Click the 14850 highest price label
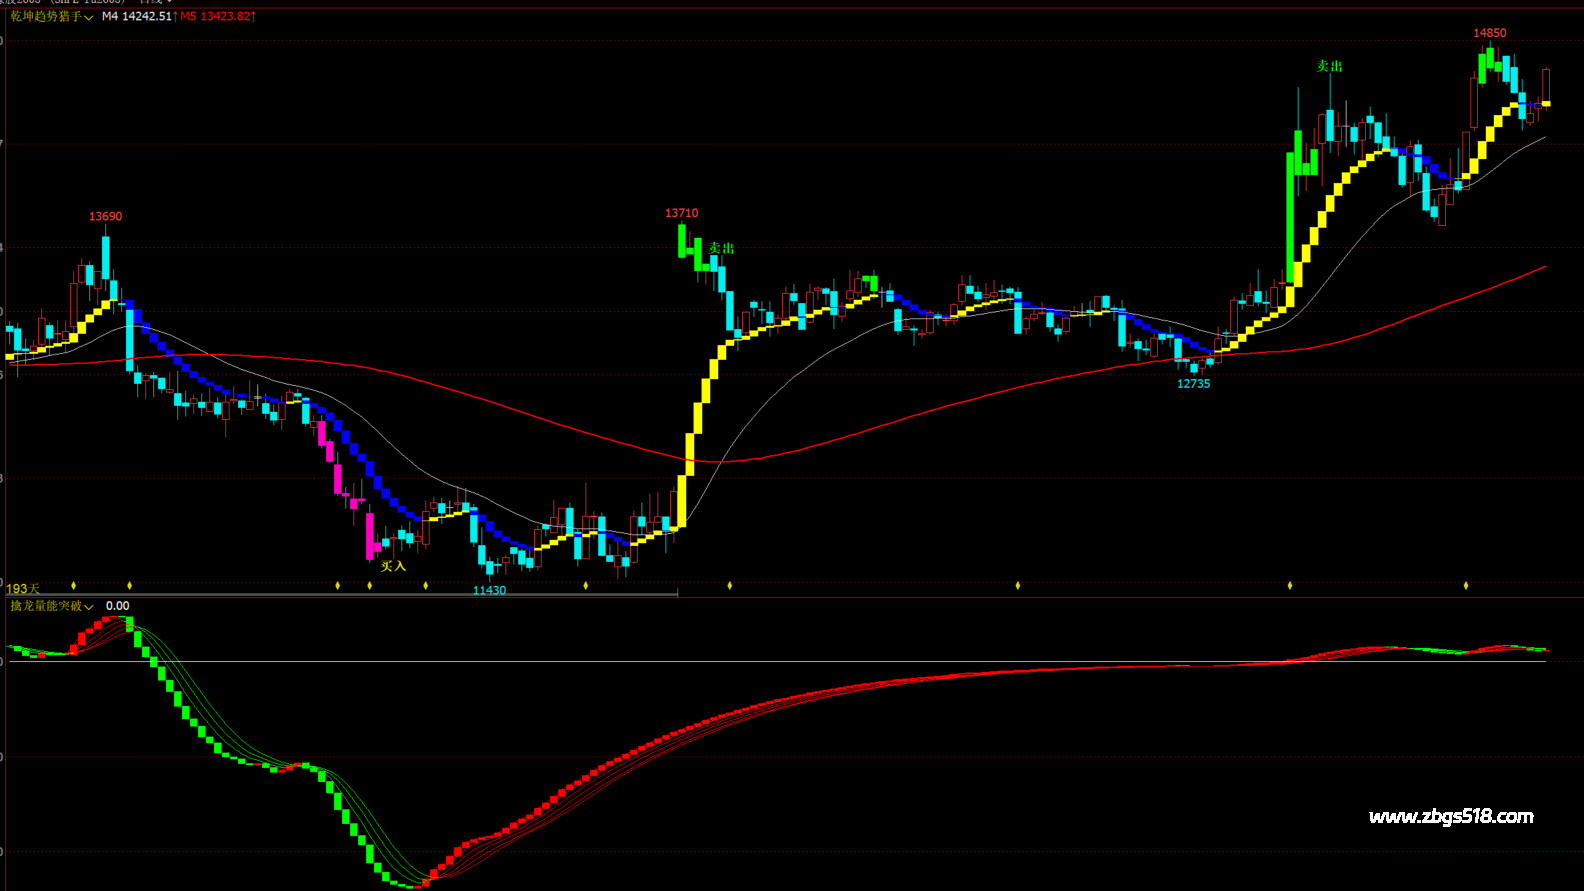This screenshot has width=1584, height=891. (x=1489, y=34)
